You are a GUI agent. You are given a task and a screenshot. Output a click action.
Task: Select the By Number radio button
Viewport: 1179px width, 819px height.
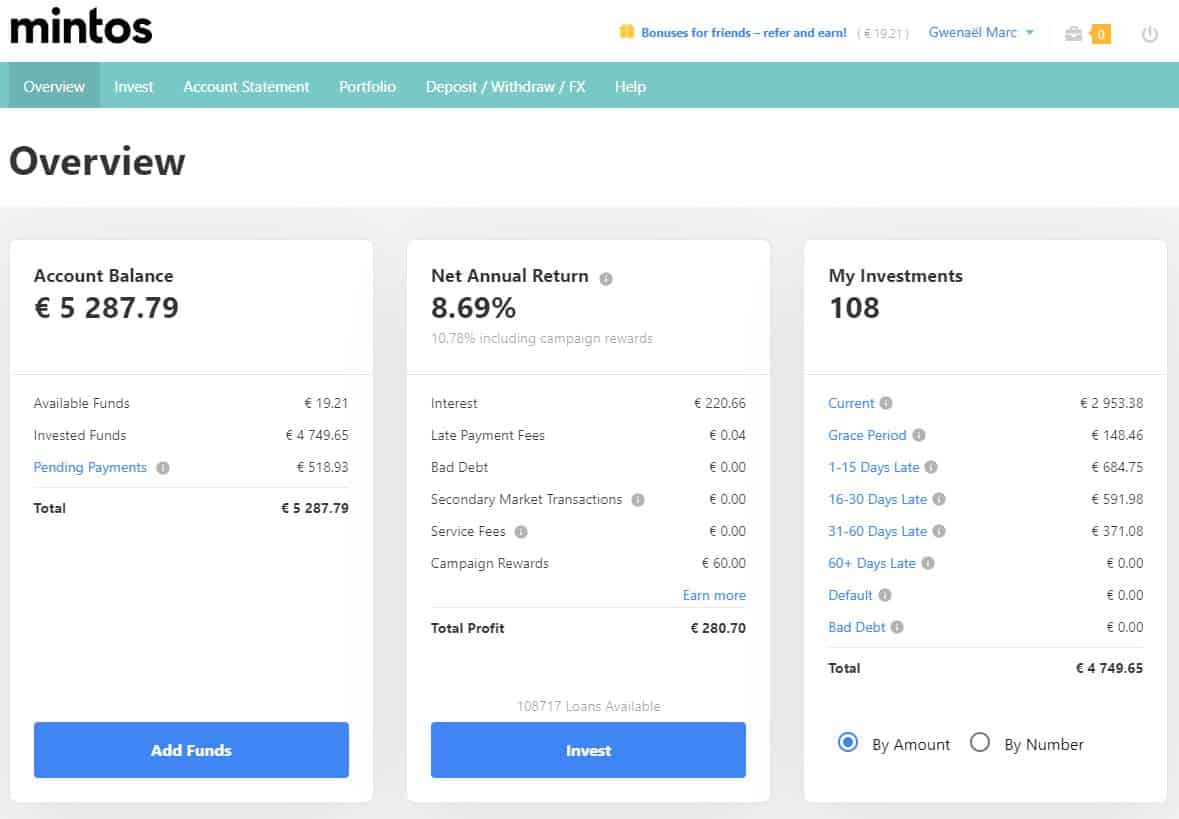click(x=980, y=743)
